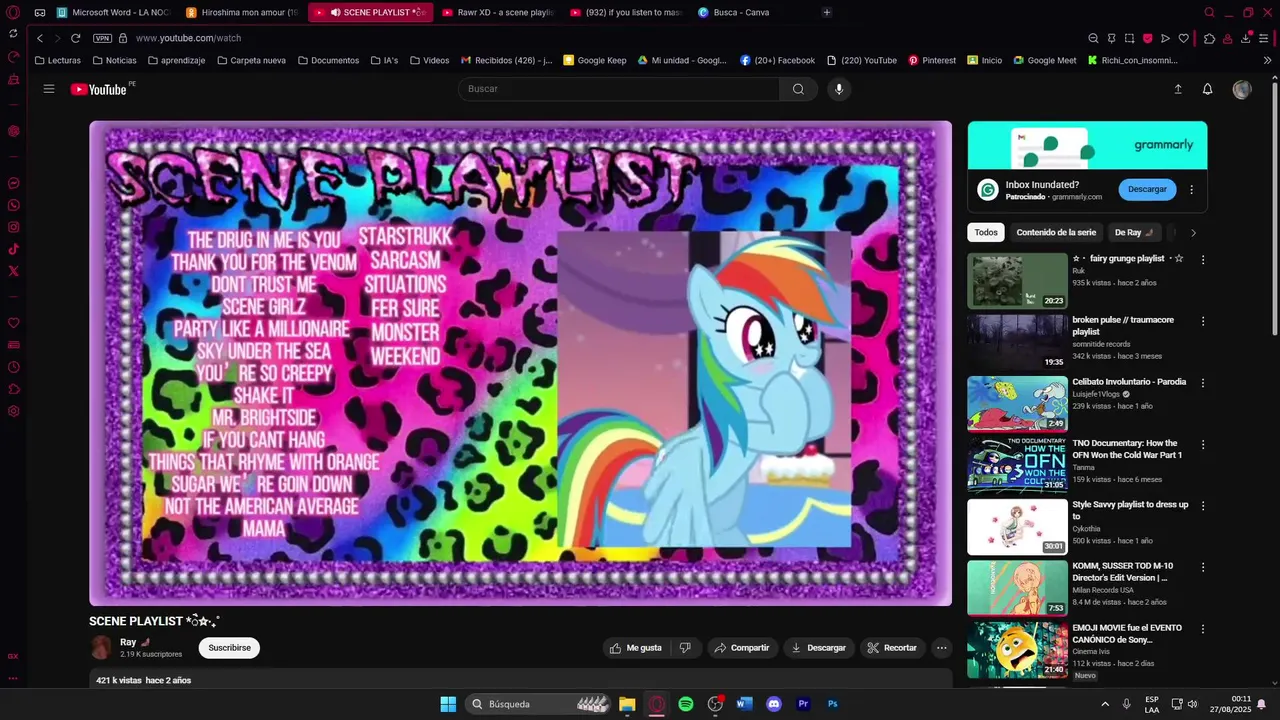Open options menu for TNO Documentary video
1280x720 pixels.
pos(1203,444)
